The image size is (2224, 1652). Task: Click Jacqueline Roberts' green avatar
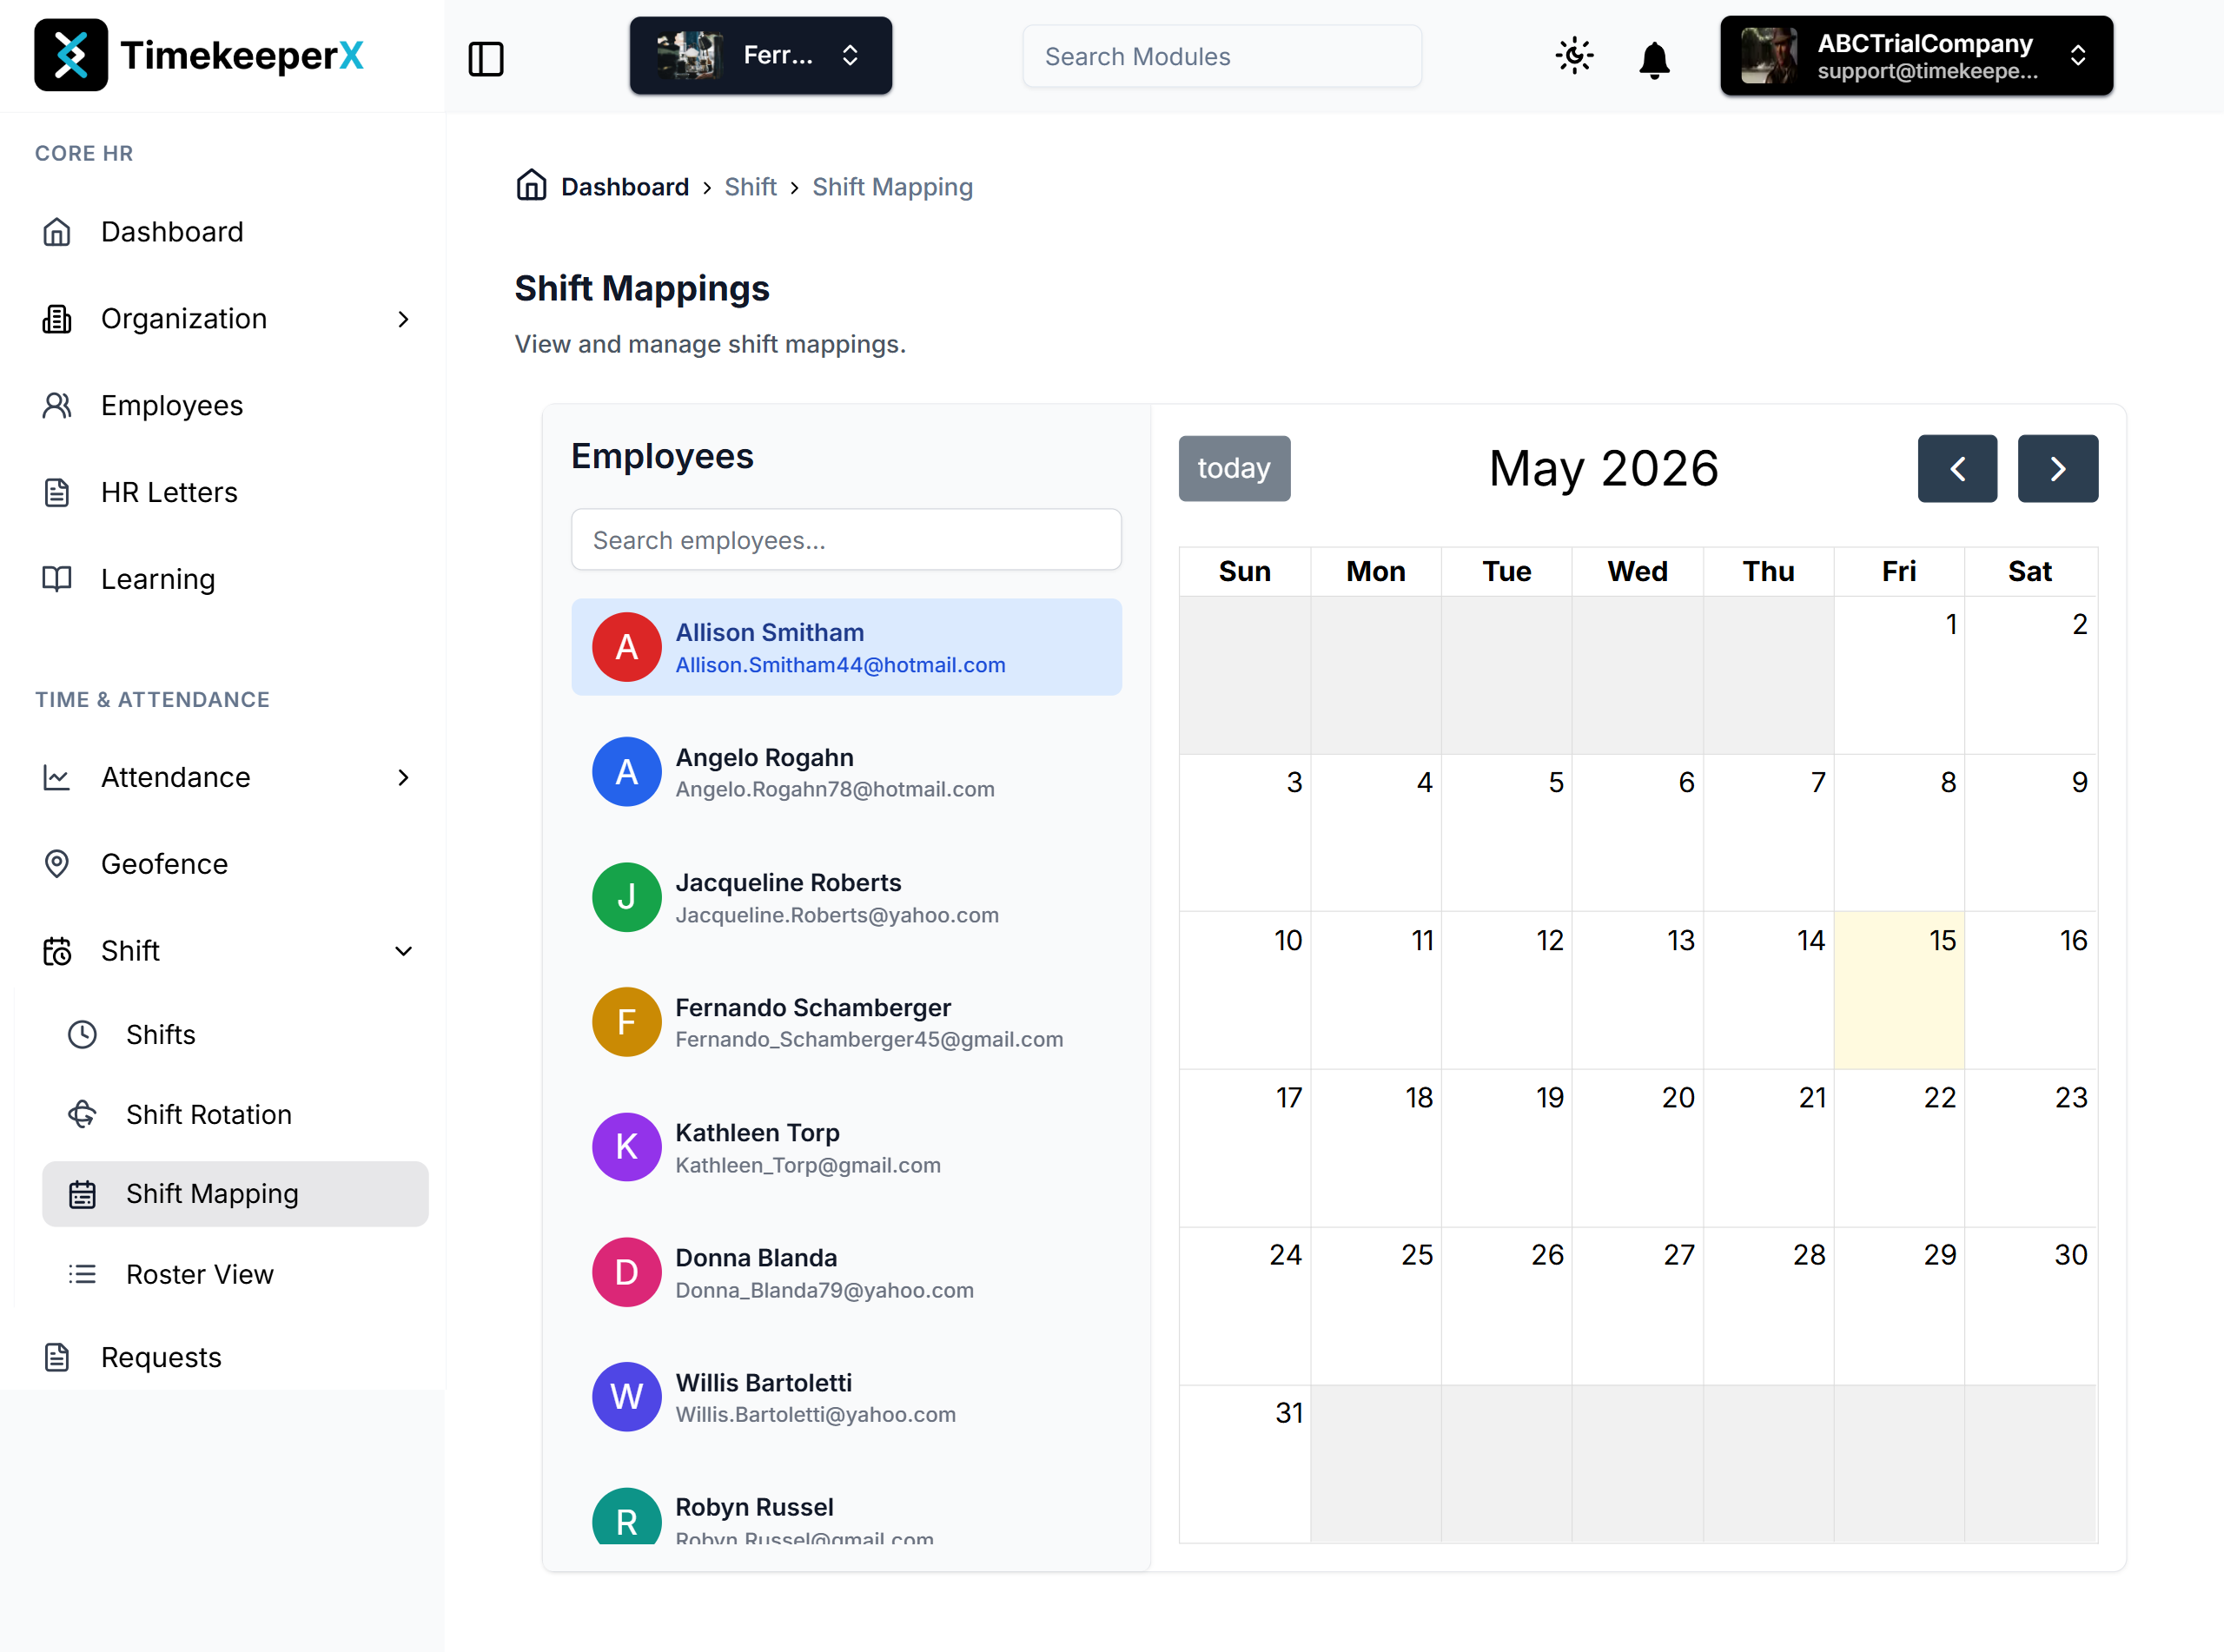(x=626, y=897)
